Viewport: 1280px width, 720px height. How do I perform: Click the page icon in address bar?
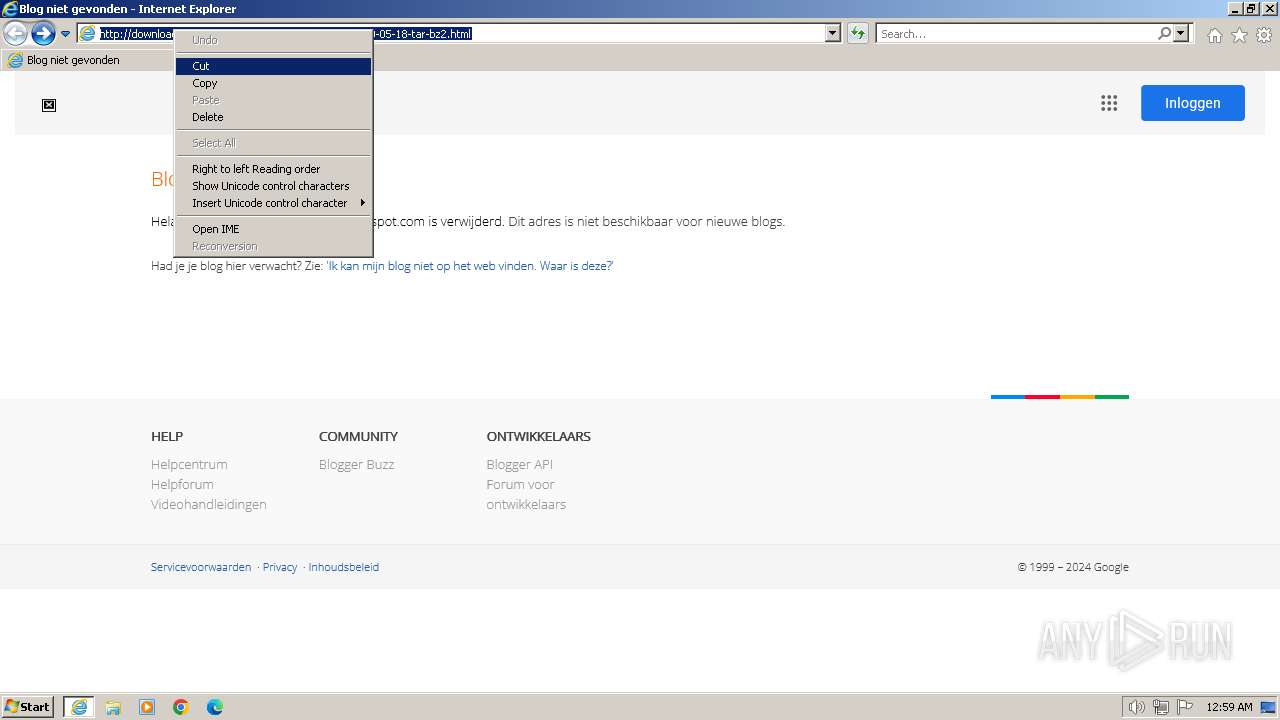[x=88, y=34]
